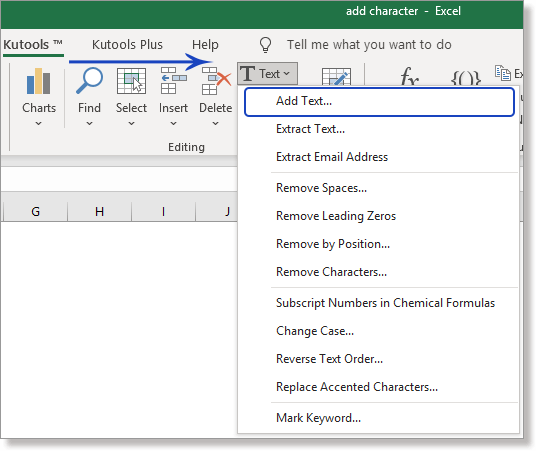Click Tell me what you want field
This screenshot has height=451, width=536.
pos(369,45)
